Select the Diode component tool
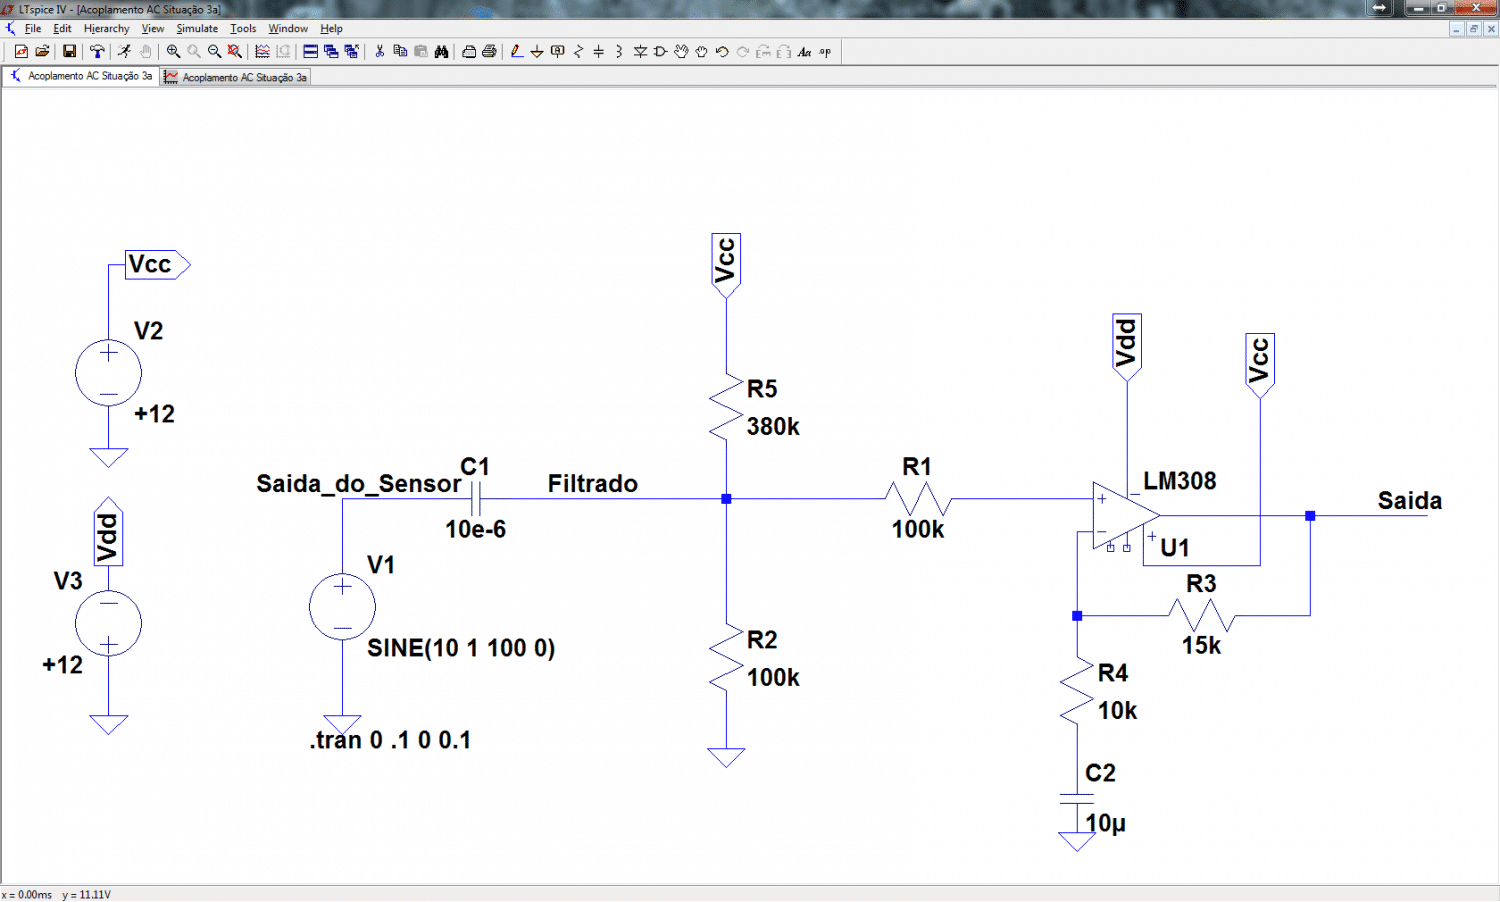The width and height of the screenshot is (1500, 902). (640, 51)
